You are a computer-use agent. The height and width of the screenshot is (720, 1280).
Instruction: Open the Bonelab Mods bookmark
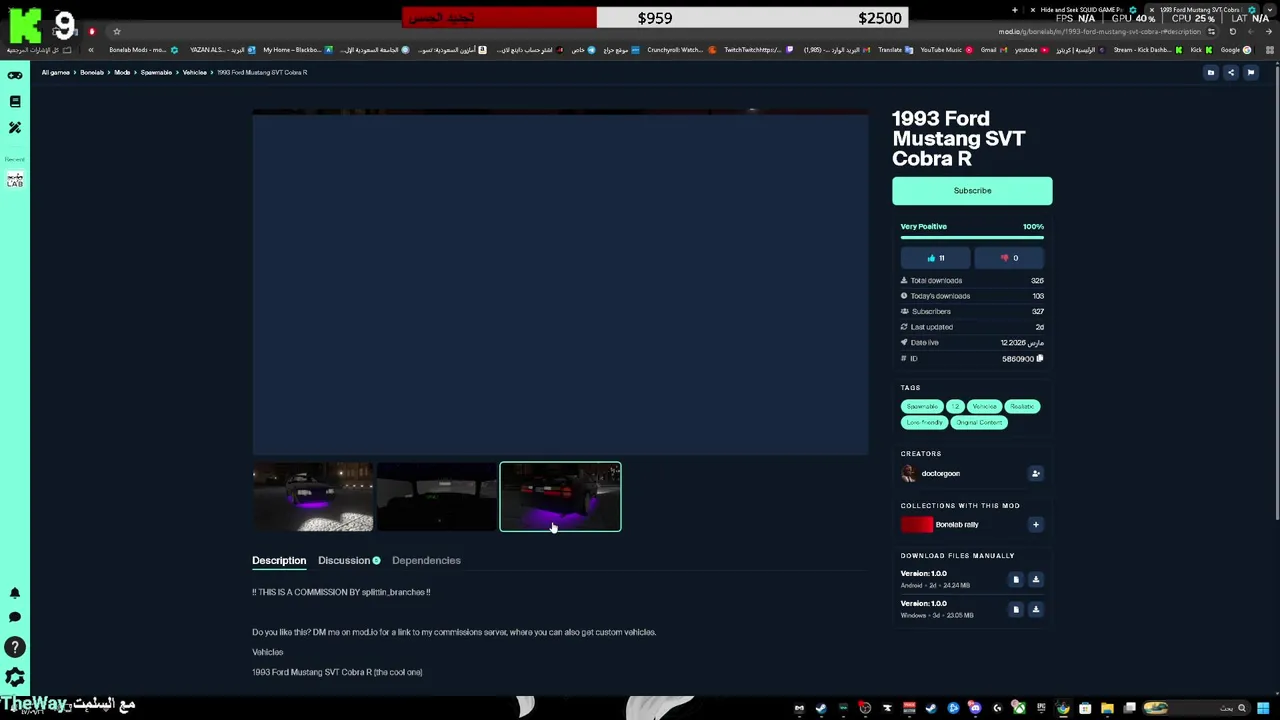click(144, 50)
